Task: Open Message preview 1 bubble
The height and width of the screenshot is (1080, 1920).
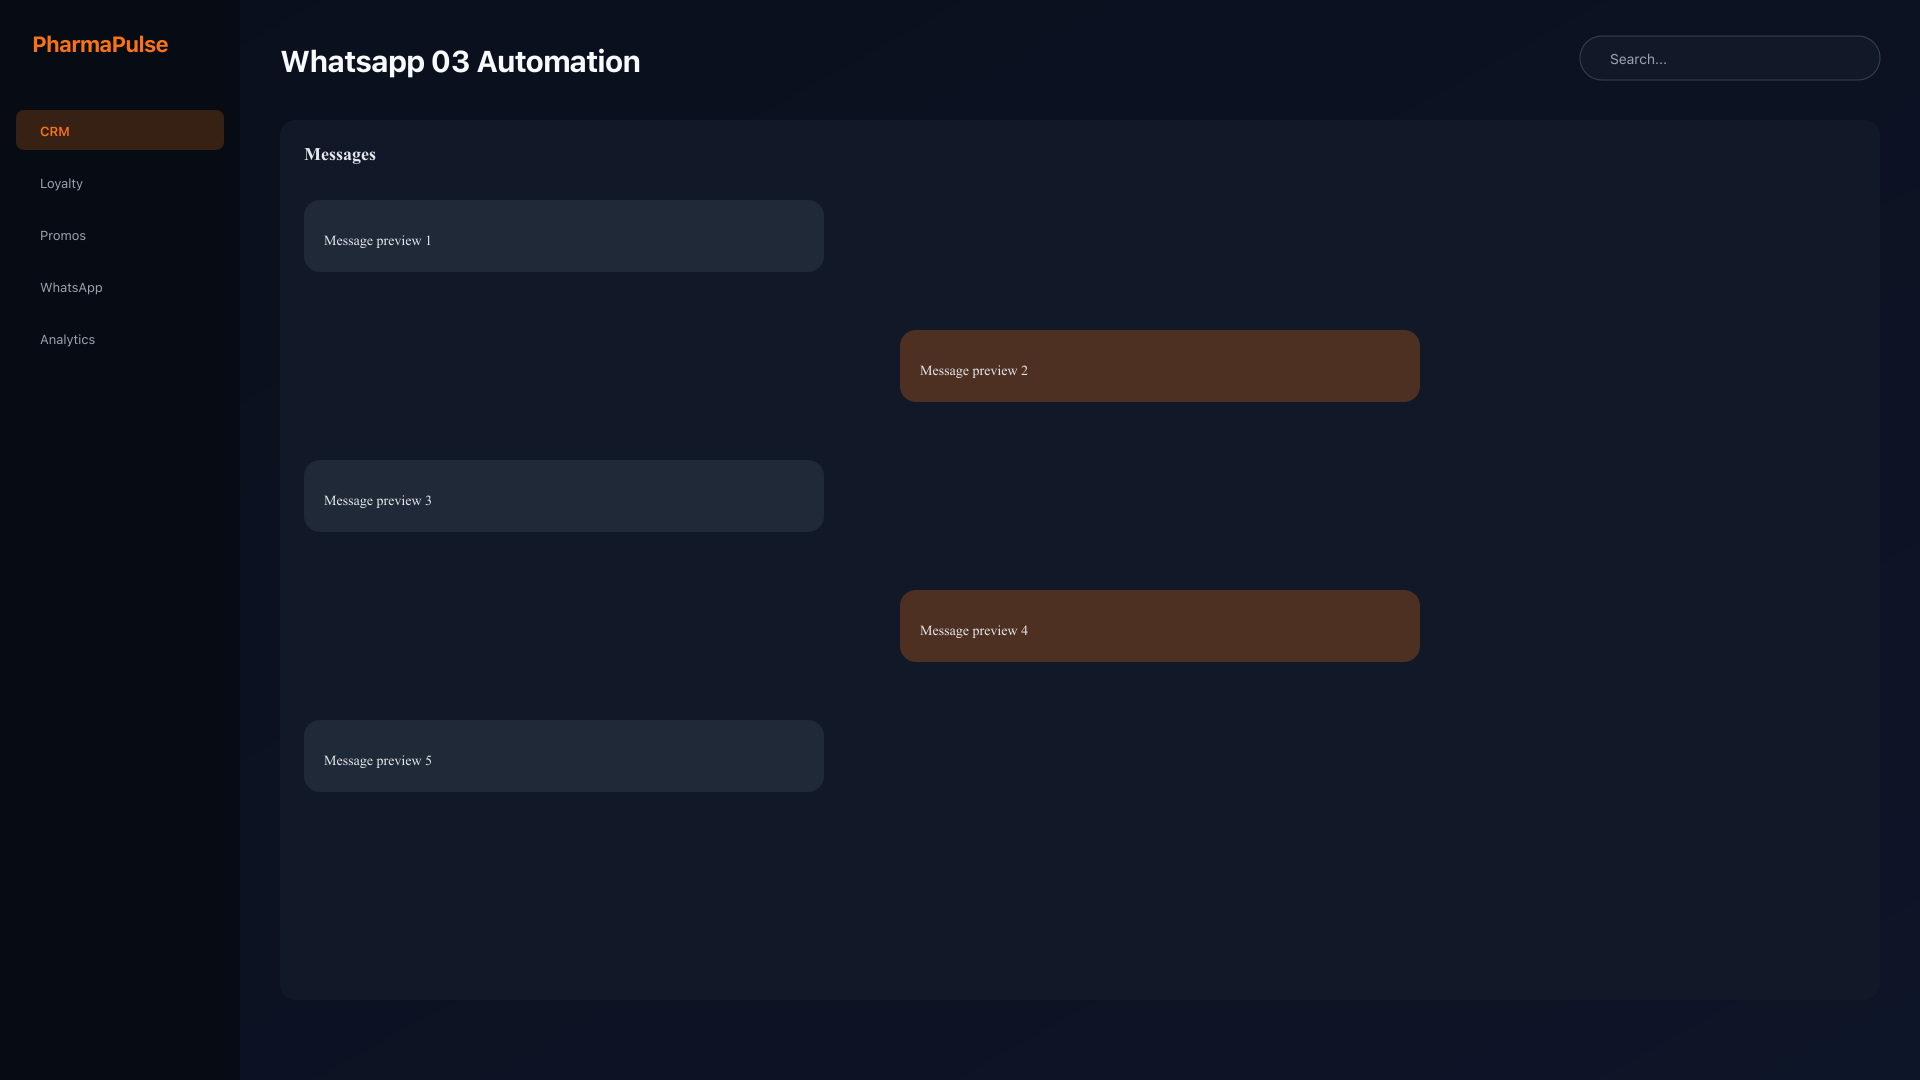Action: point(564,236)
